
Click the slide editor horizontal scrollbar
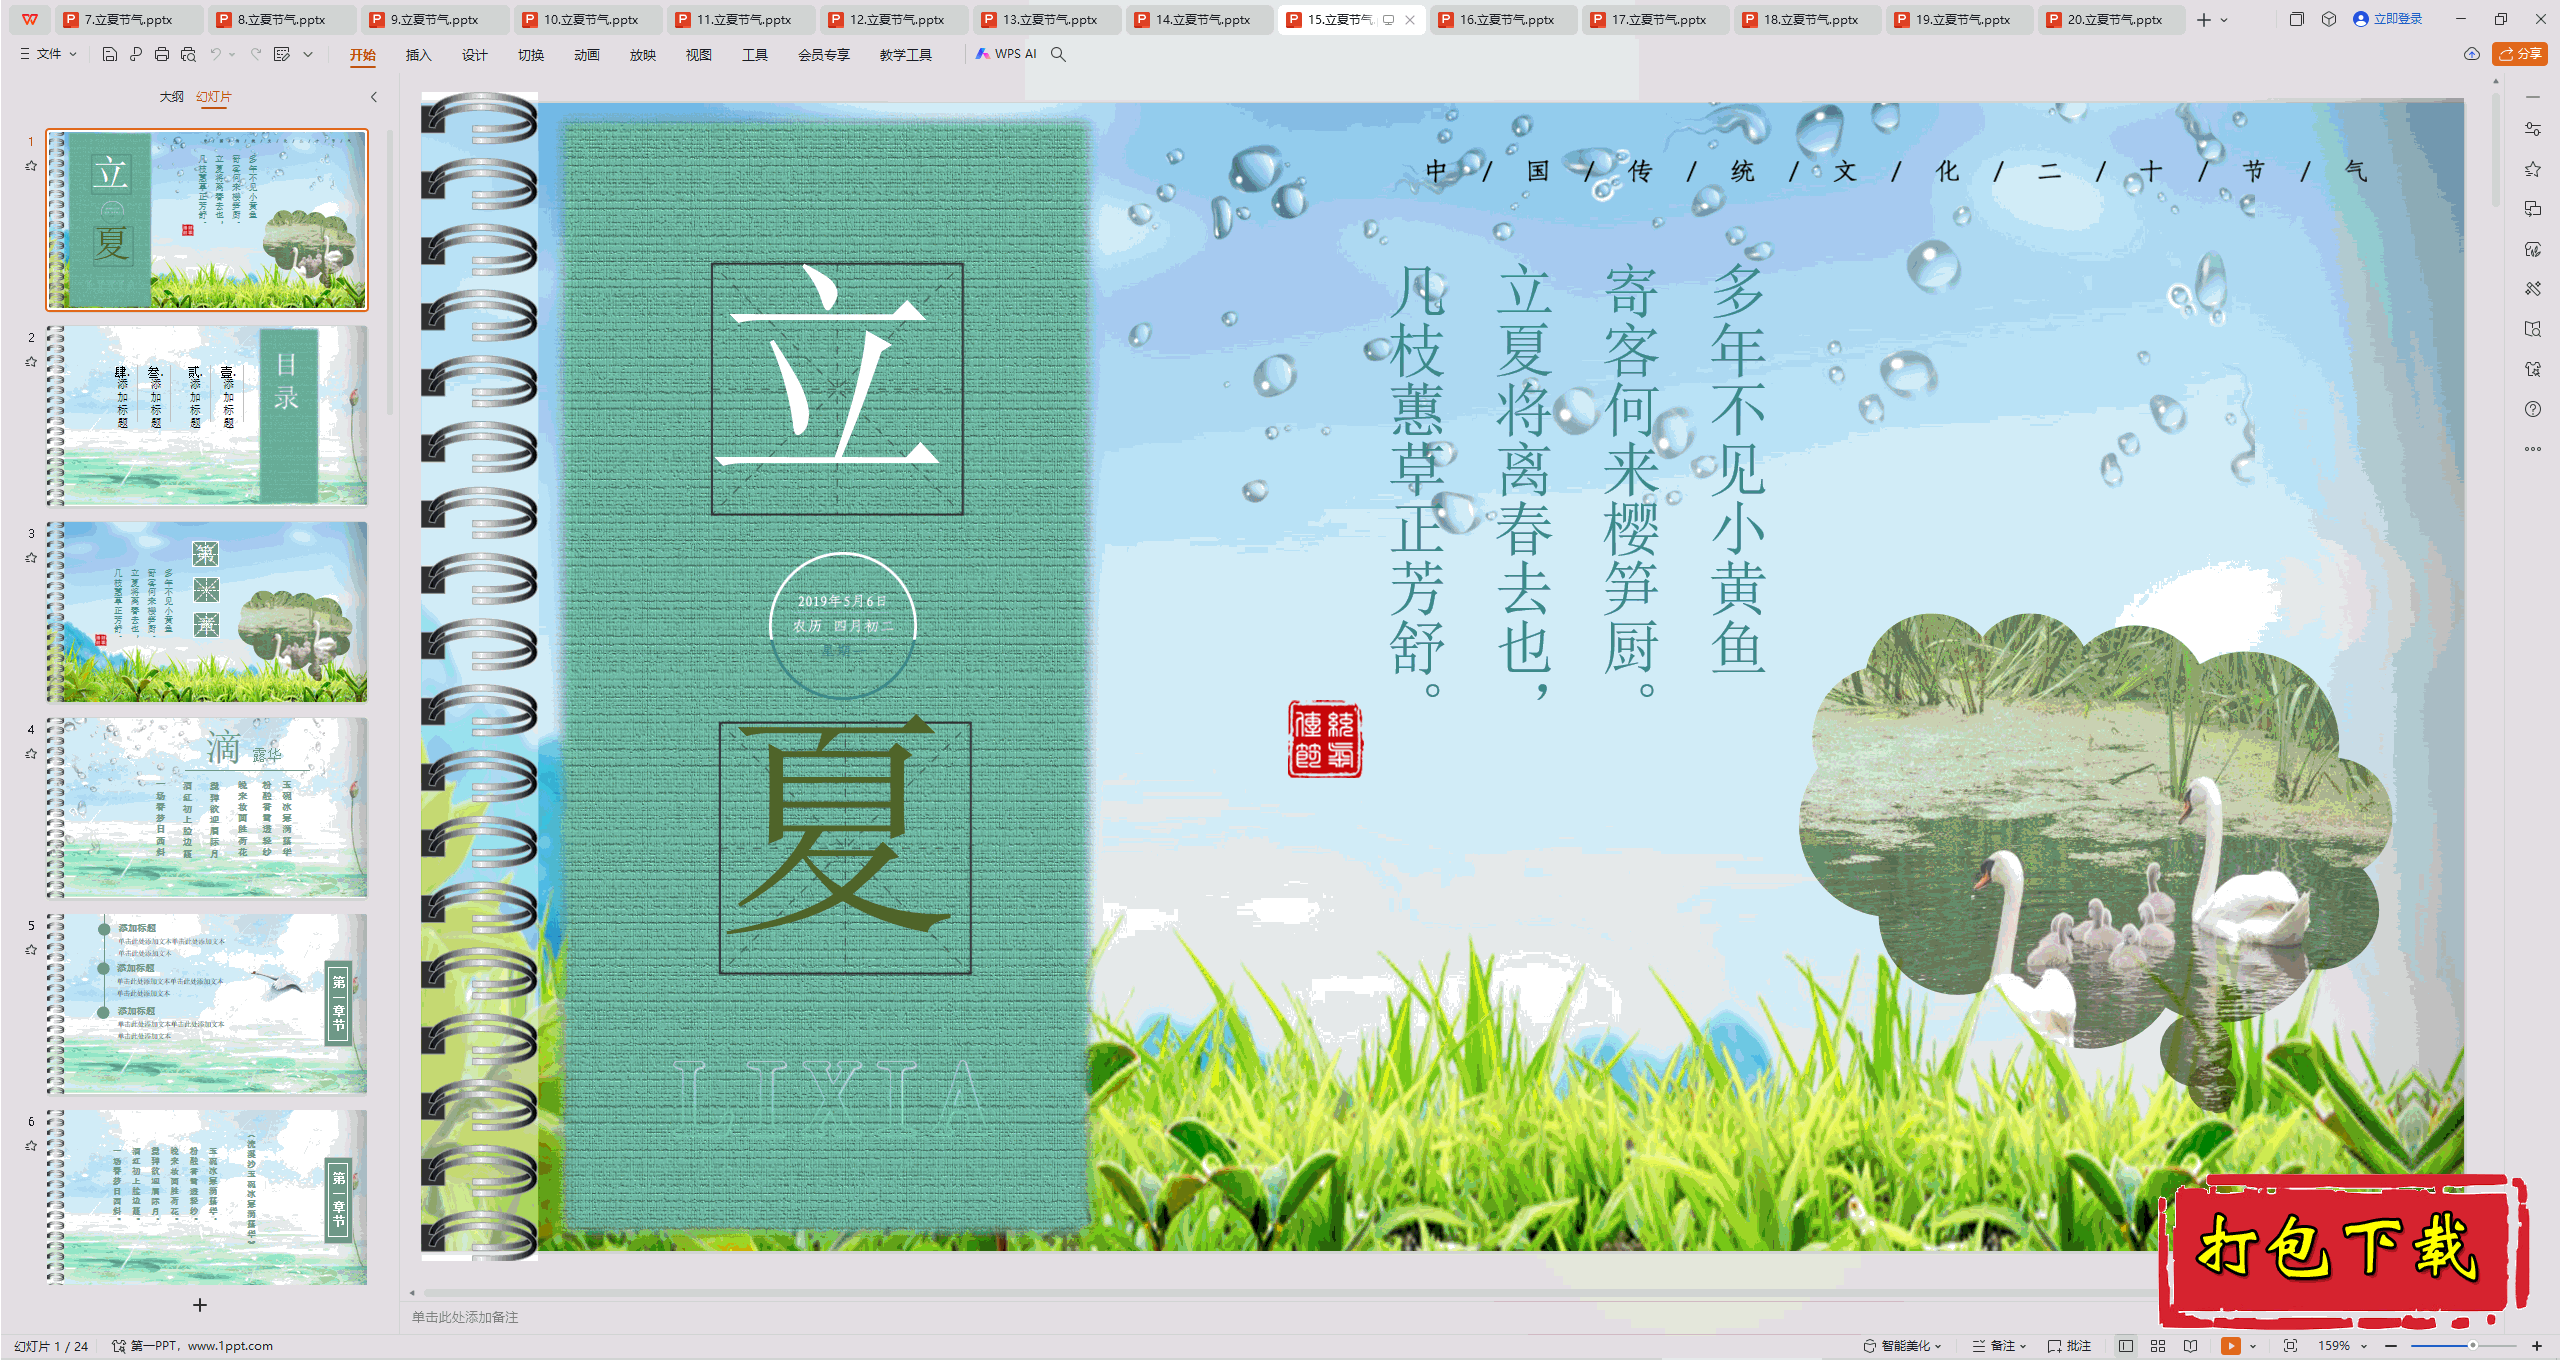1290,1292
